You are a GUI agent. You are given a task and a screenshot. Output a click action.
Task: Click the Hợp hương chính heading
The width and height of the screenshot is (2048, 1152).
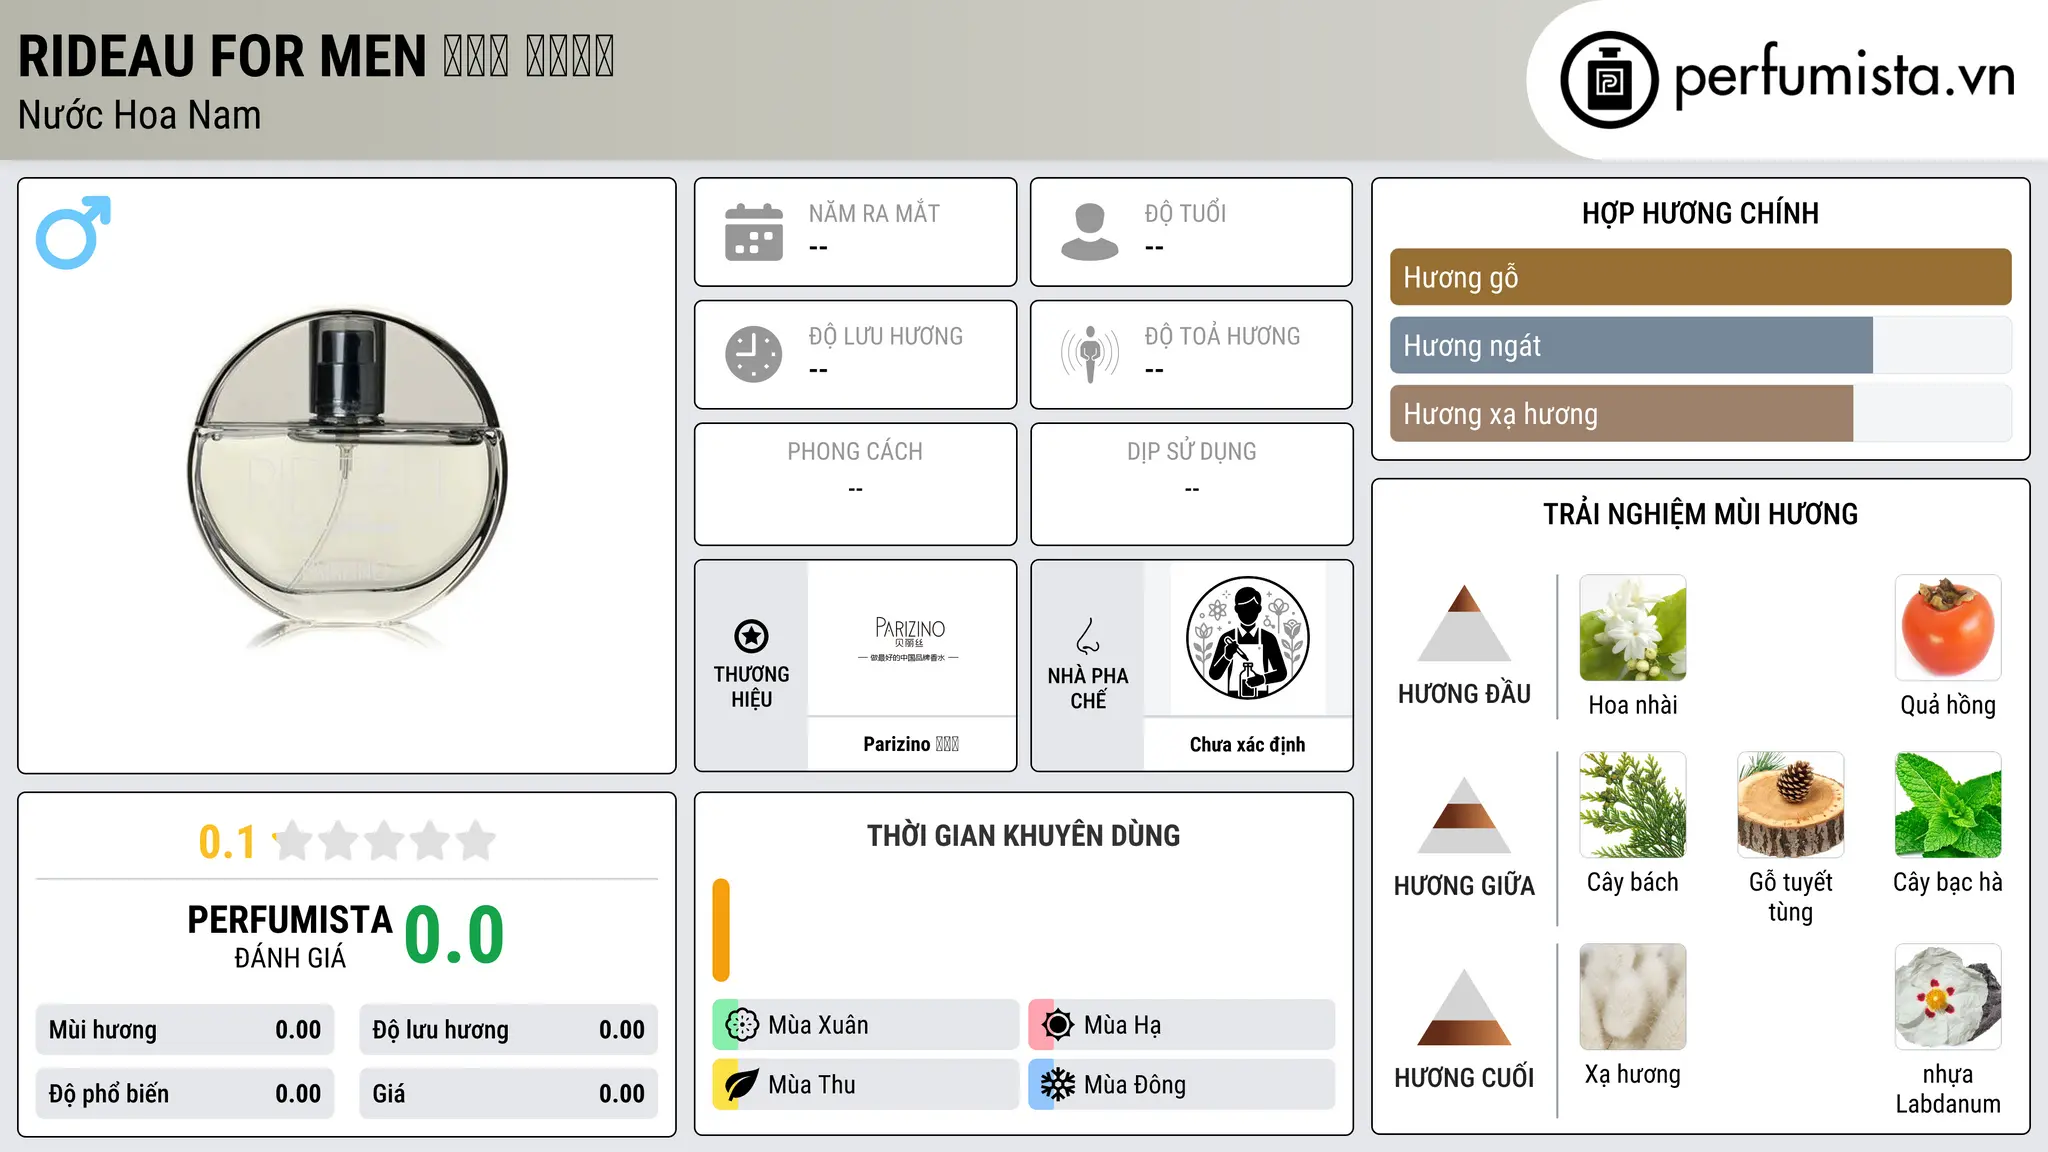click(1700, 213)
